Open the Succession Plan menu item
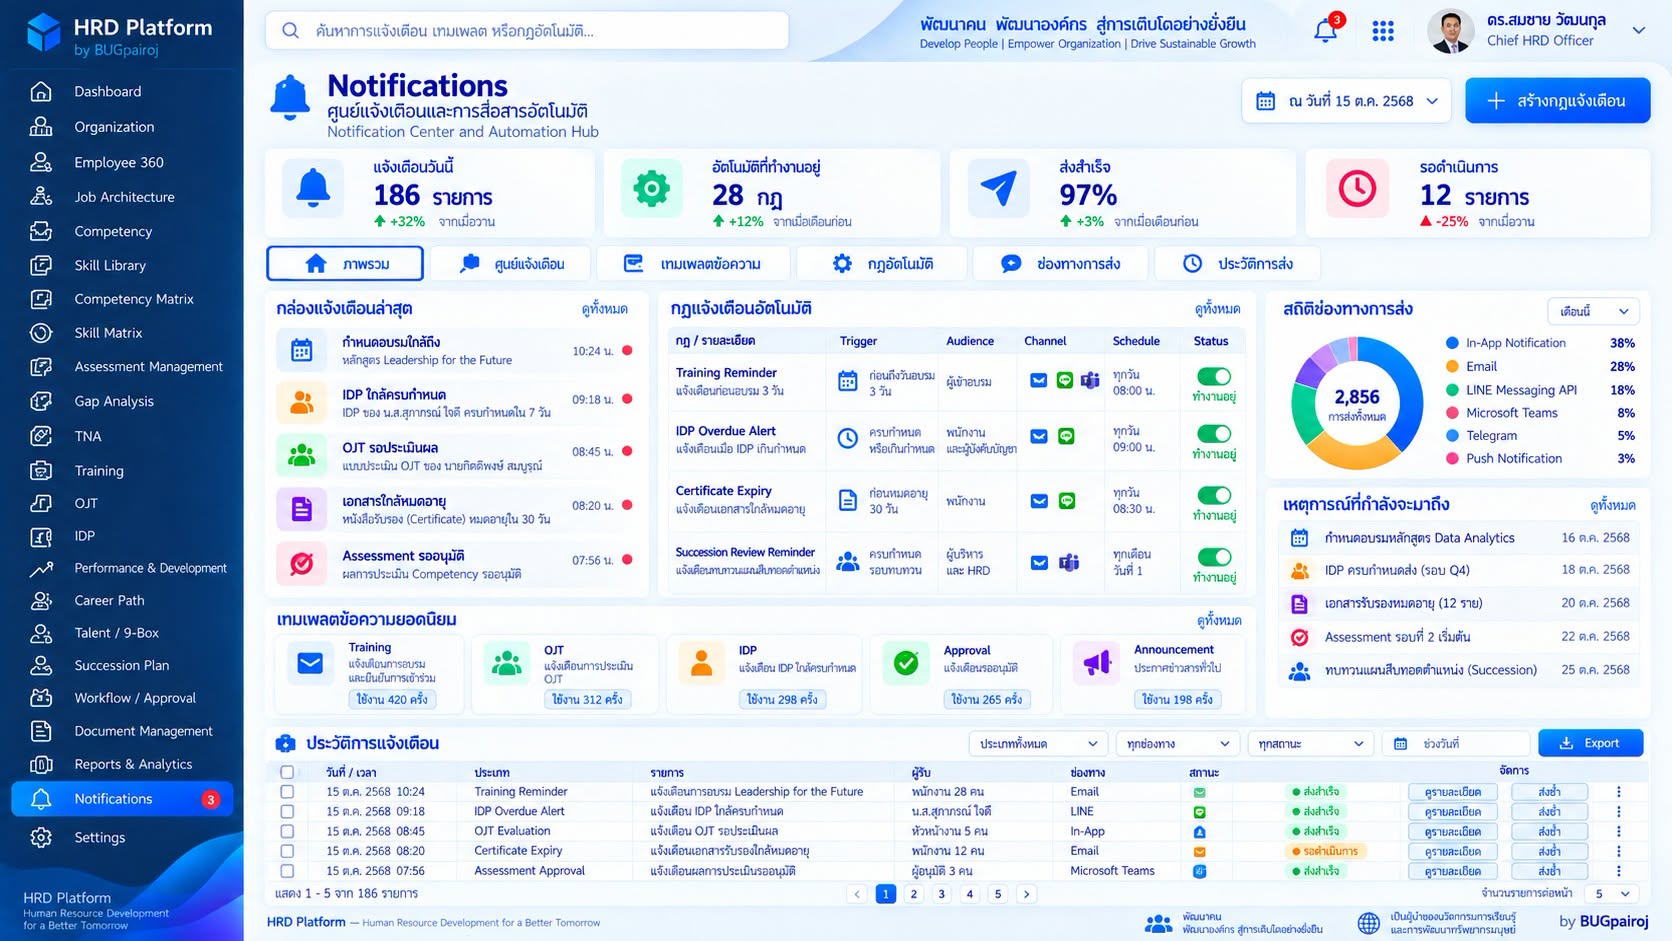 [121, 666]
